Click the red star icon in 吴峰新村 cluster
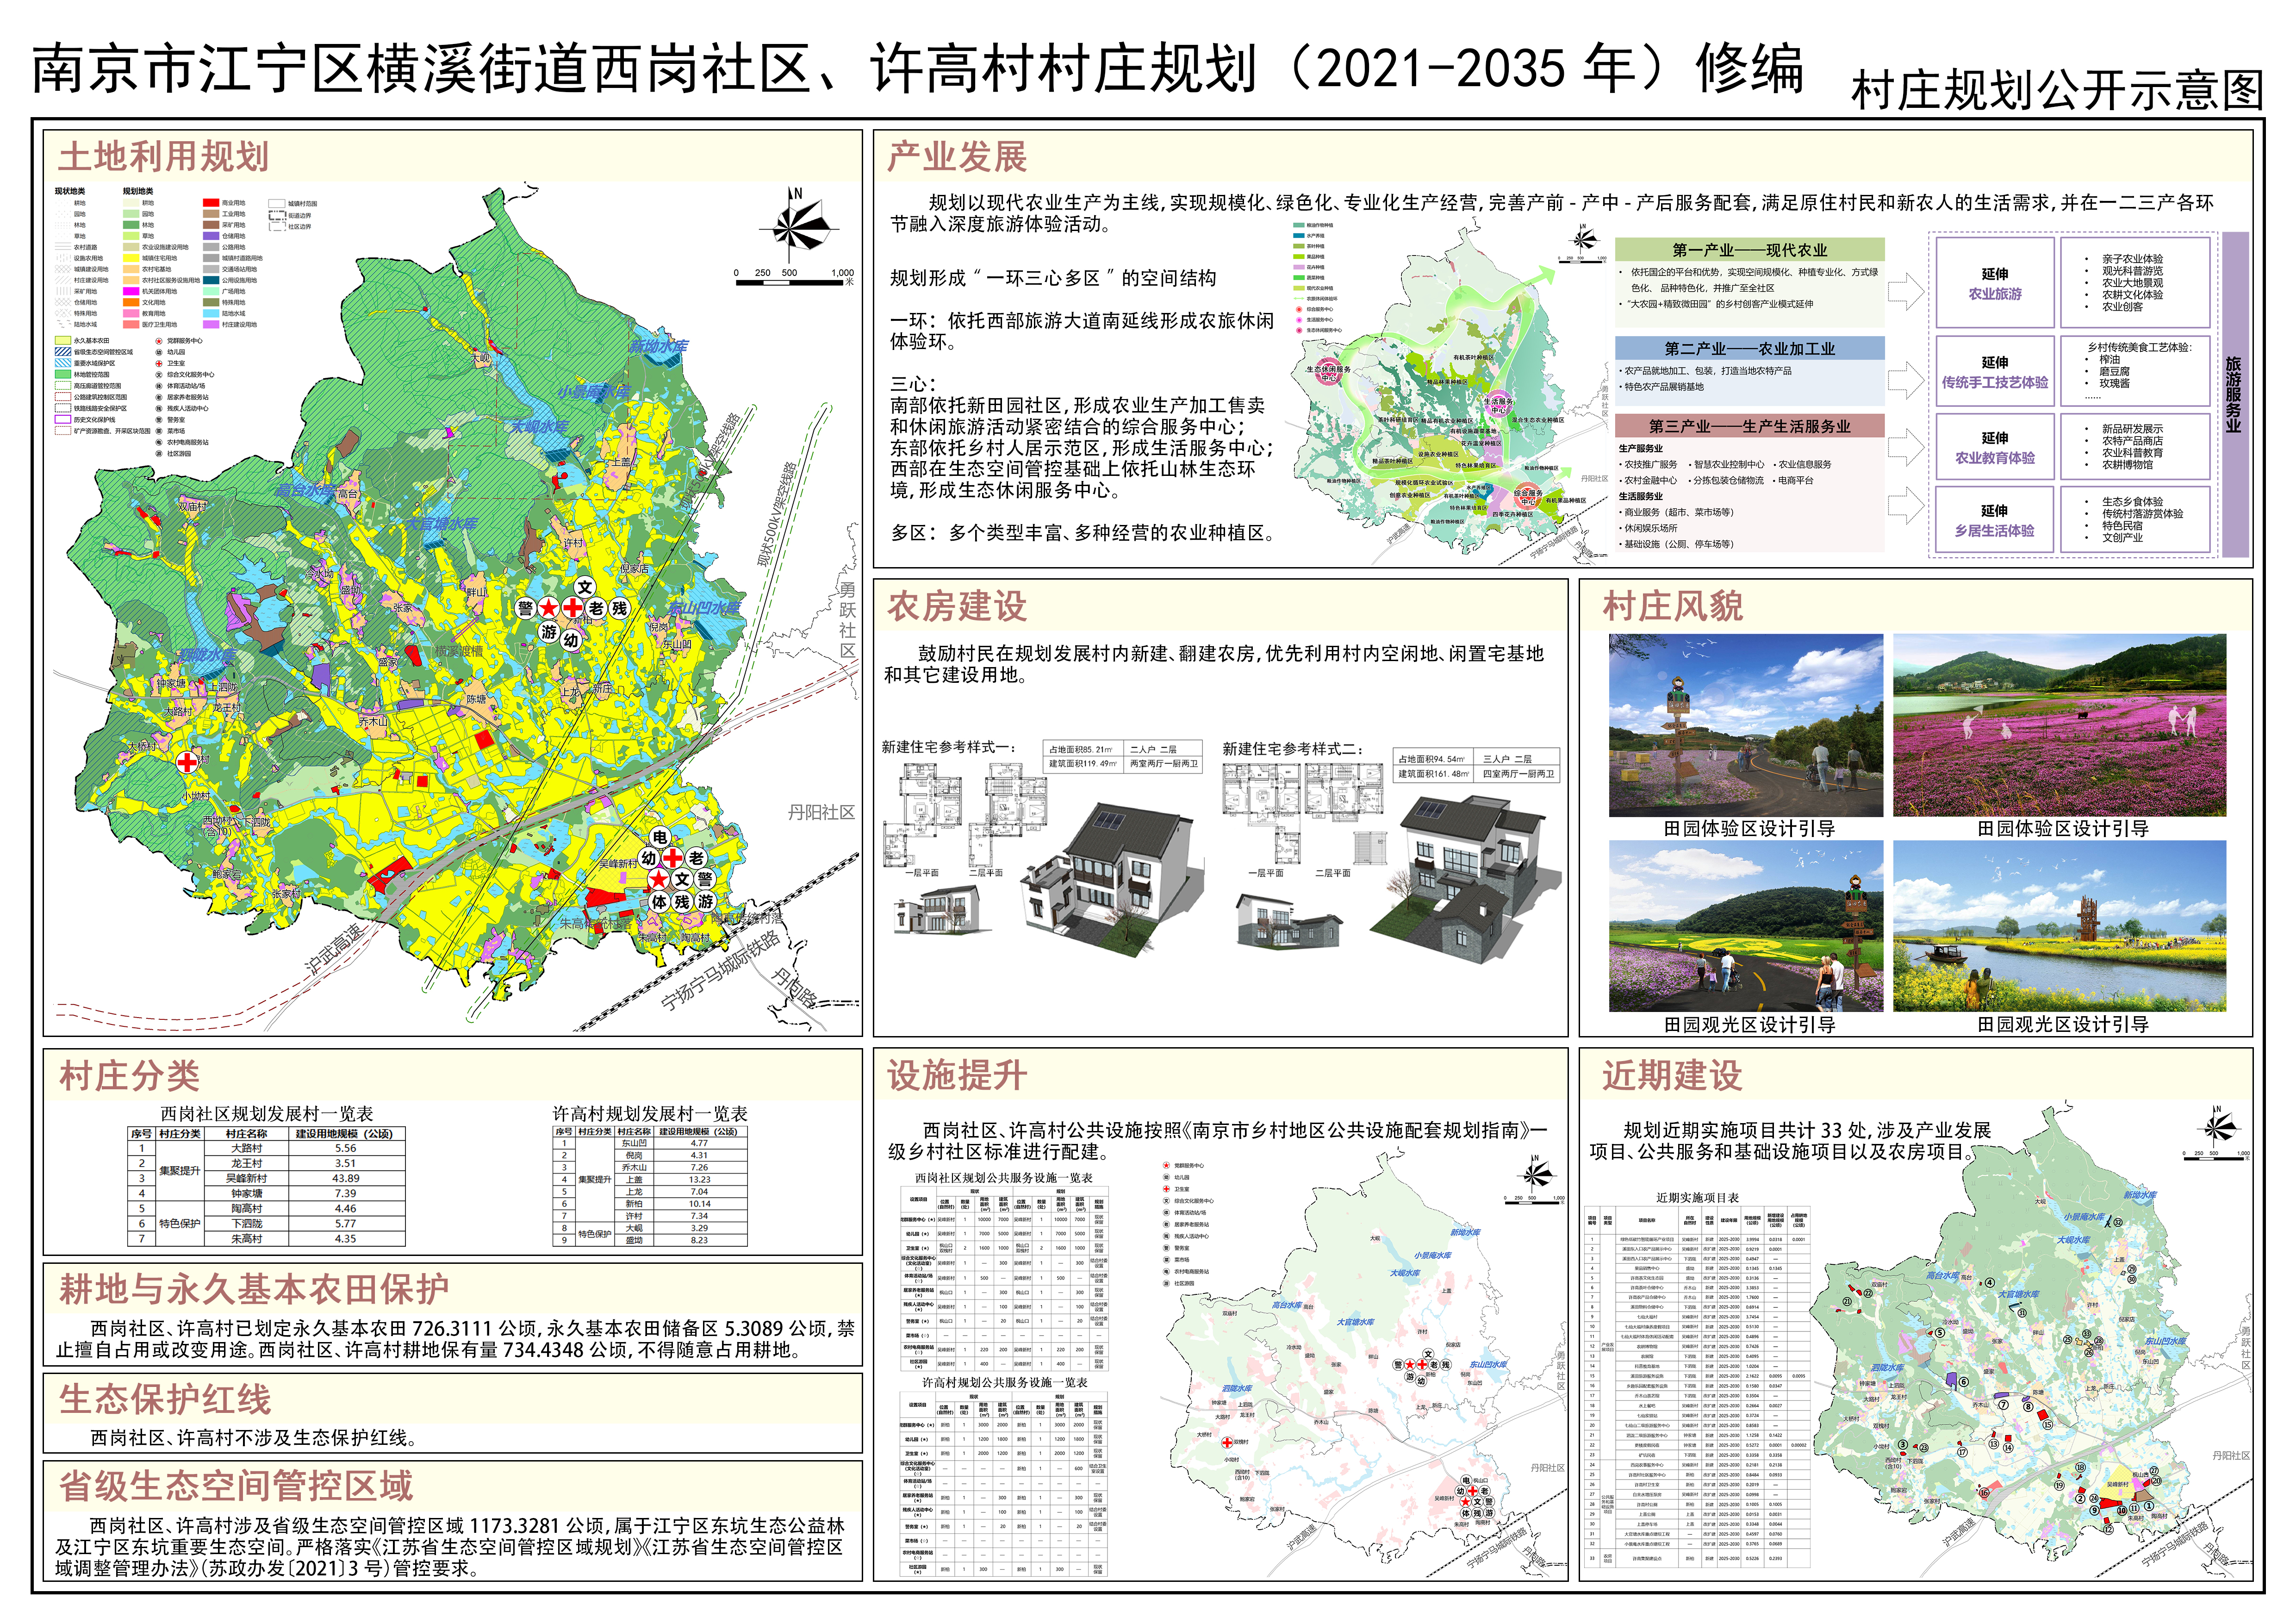Screen dimensions: 2296x1624 coord(658,879)
